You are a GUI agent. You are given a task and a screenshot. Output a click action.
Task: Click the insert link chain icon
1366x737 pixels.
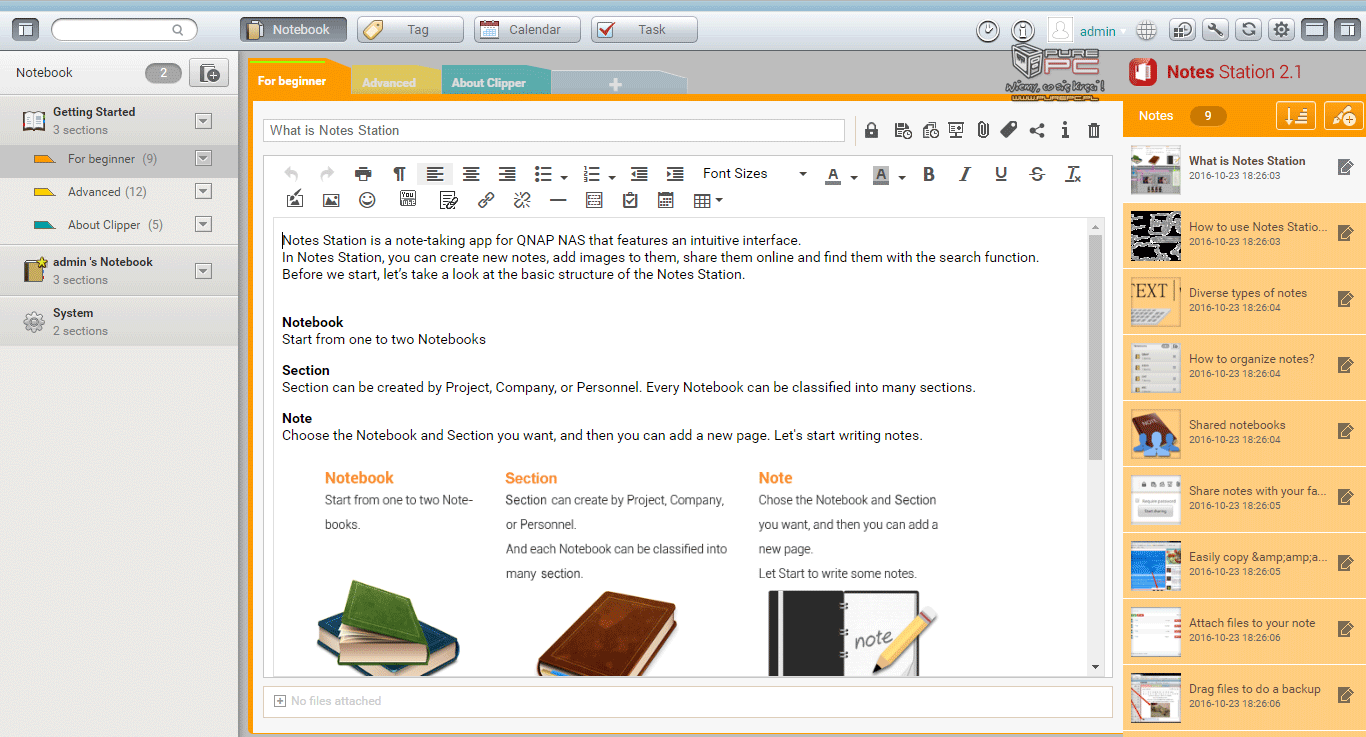coord(486,200)
